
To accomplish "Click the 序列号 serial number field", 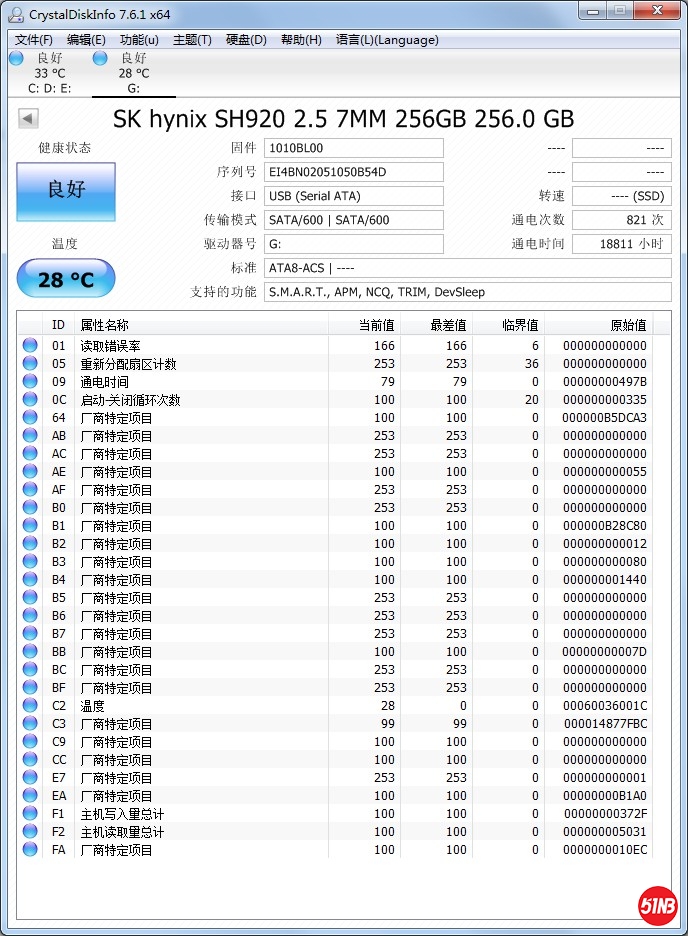I will pos(353,172).
